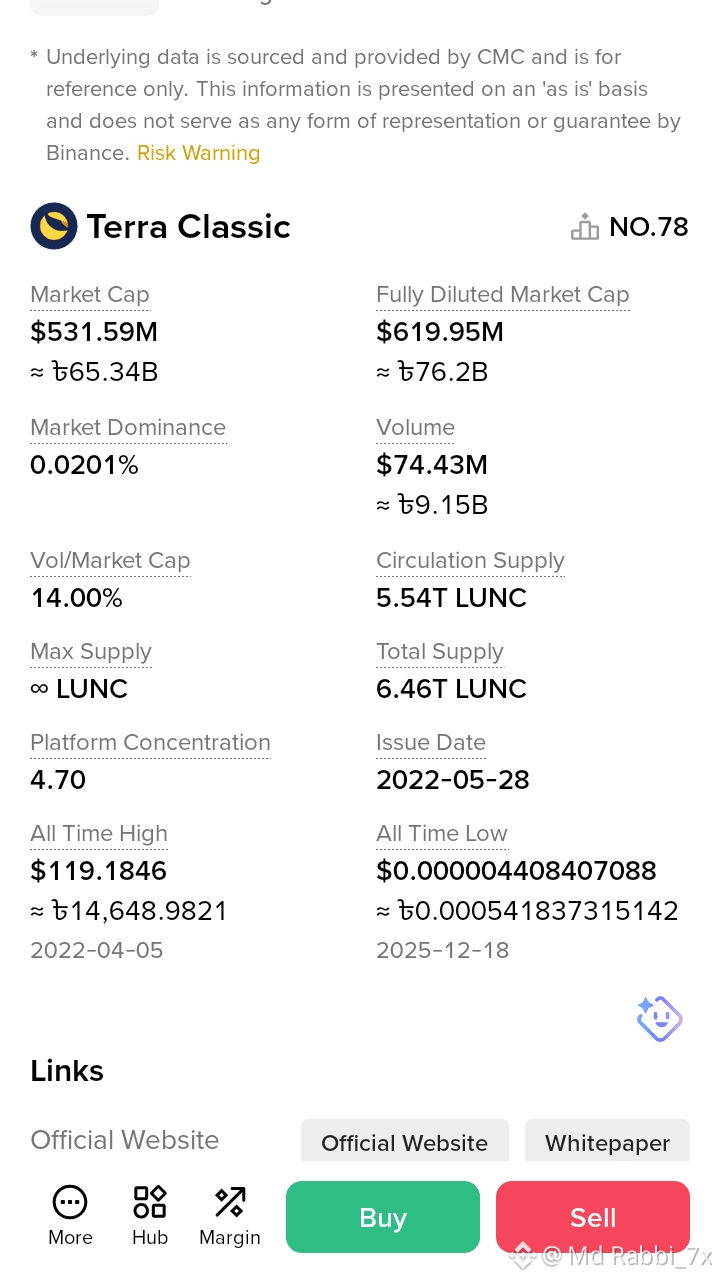Show Market Dominance explanation
Viewport: 720px width, 1281px height.
[x=128, y=427]
